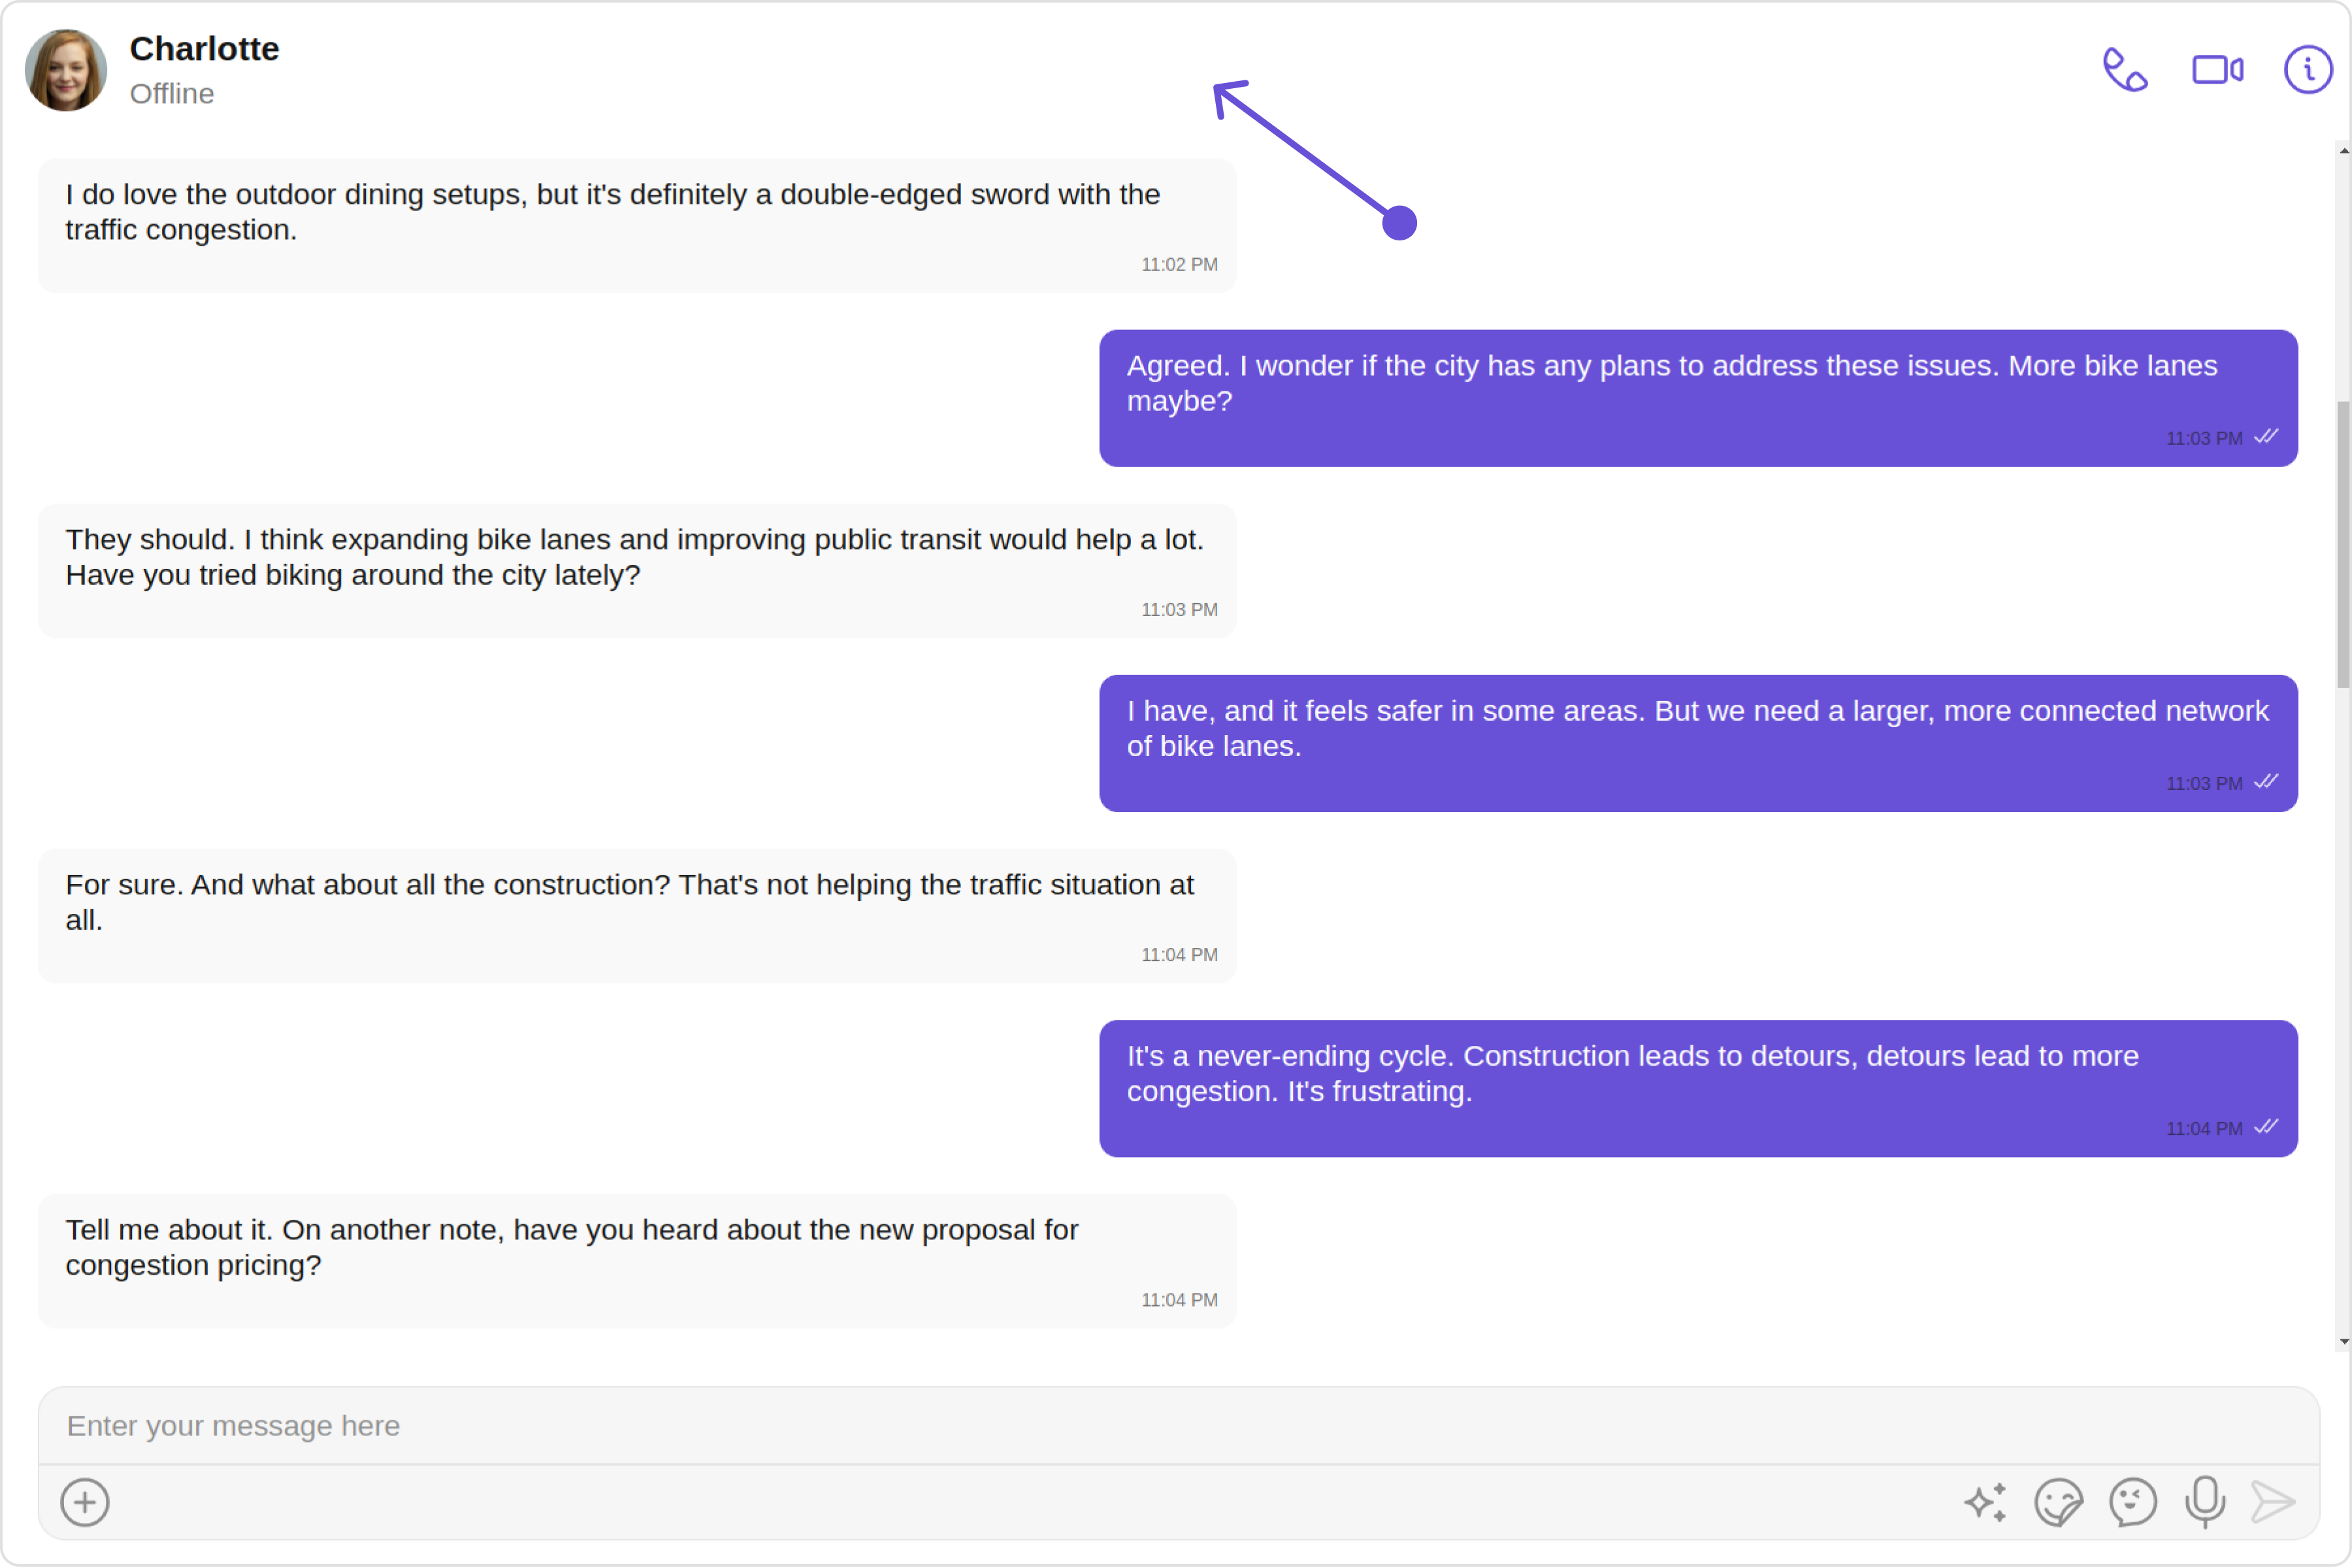
Task: Start a video call with Charlotte
Action: (x=2217, y=70)
